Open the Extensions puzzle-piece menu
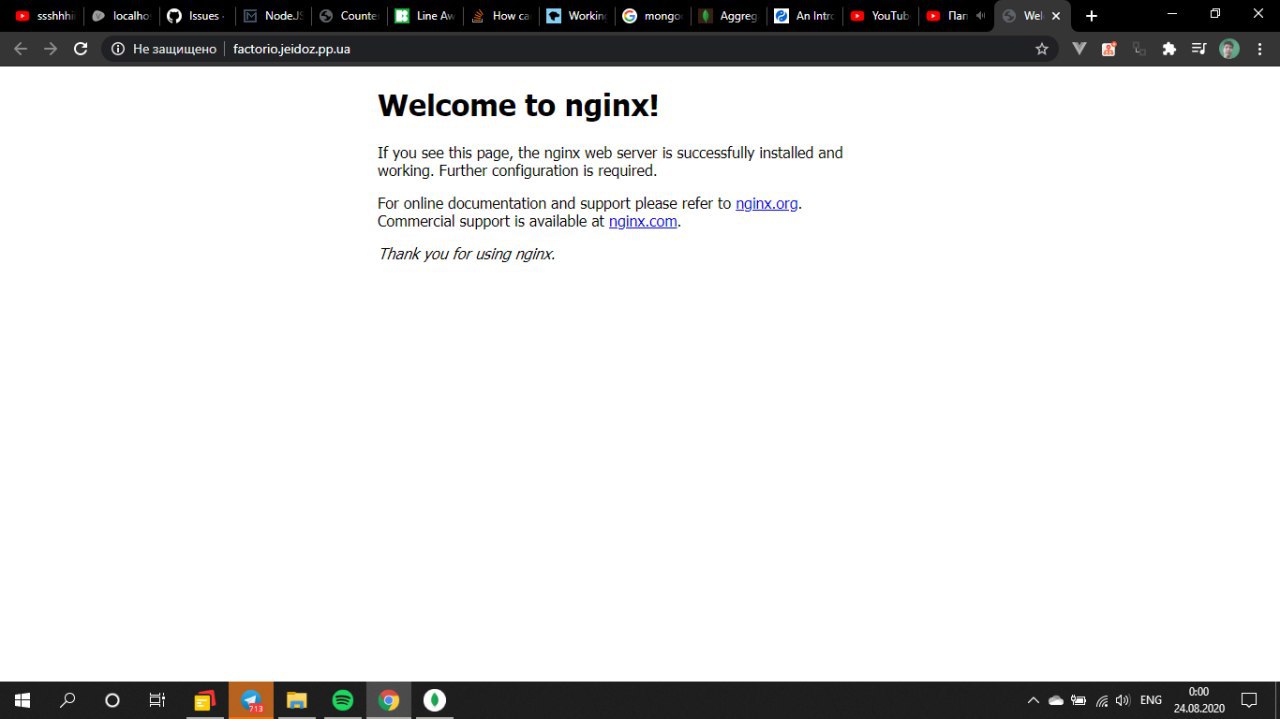This screenshot has height=719, width=1280. [x=1169, y=48]
